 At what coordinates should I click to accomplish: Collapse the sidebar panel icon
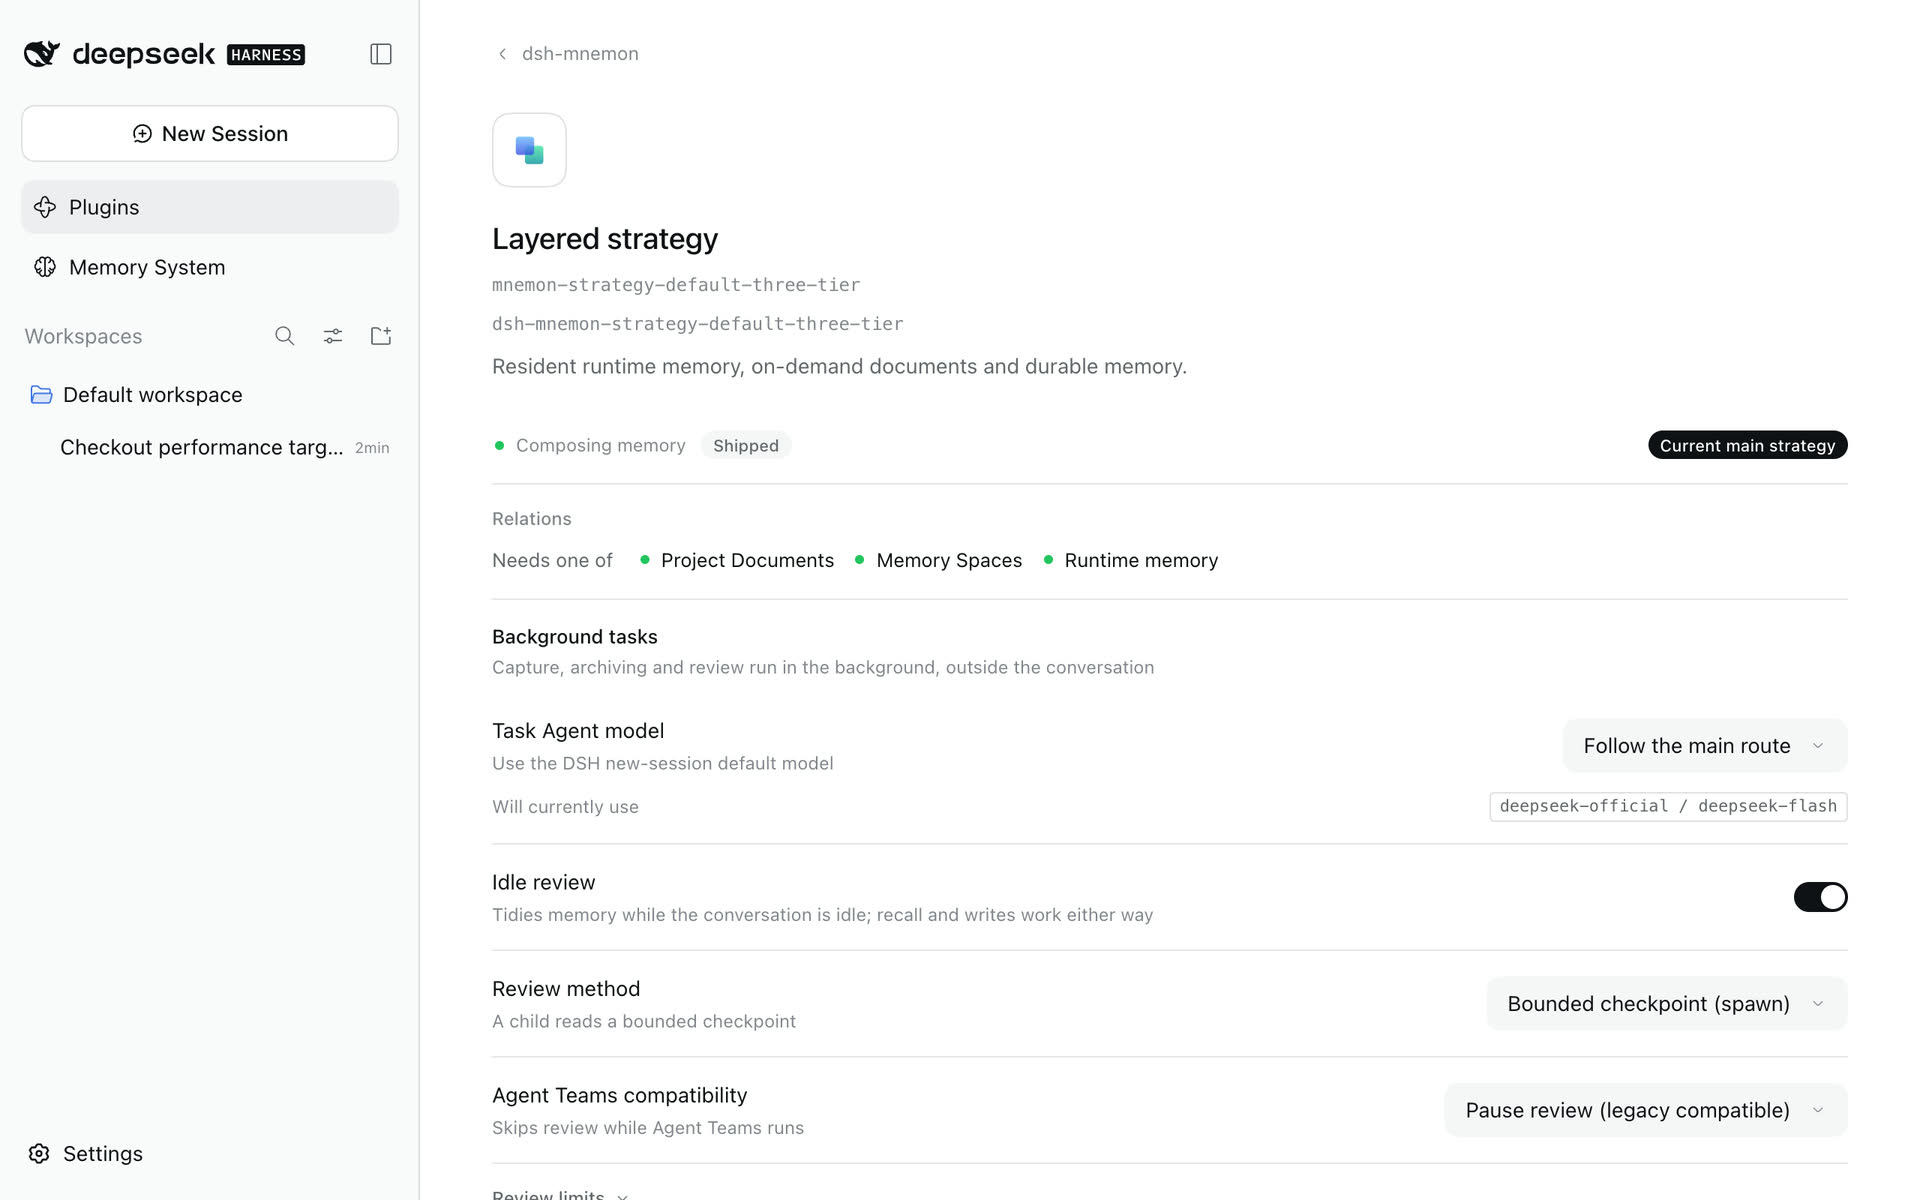[381, 54]
